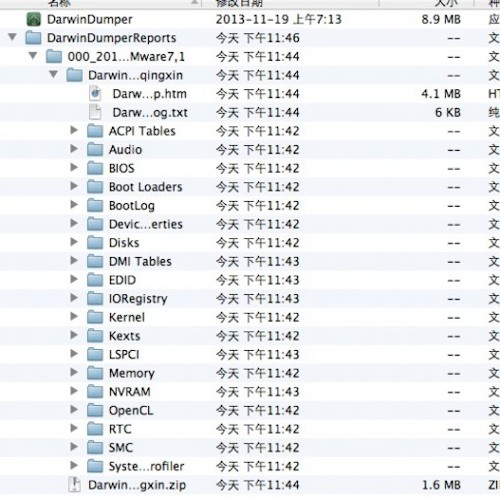The width and height of the screenshot is (500, 497).
Task: Expand the ACPI Tables folder
Action: point(74,130)
